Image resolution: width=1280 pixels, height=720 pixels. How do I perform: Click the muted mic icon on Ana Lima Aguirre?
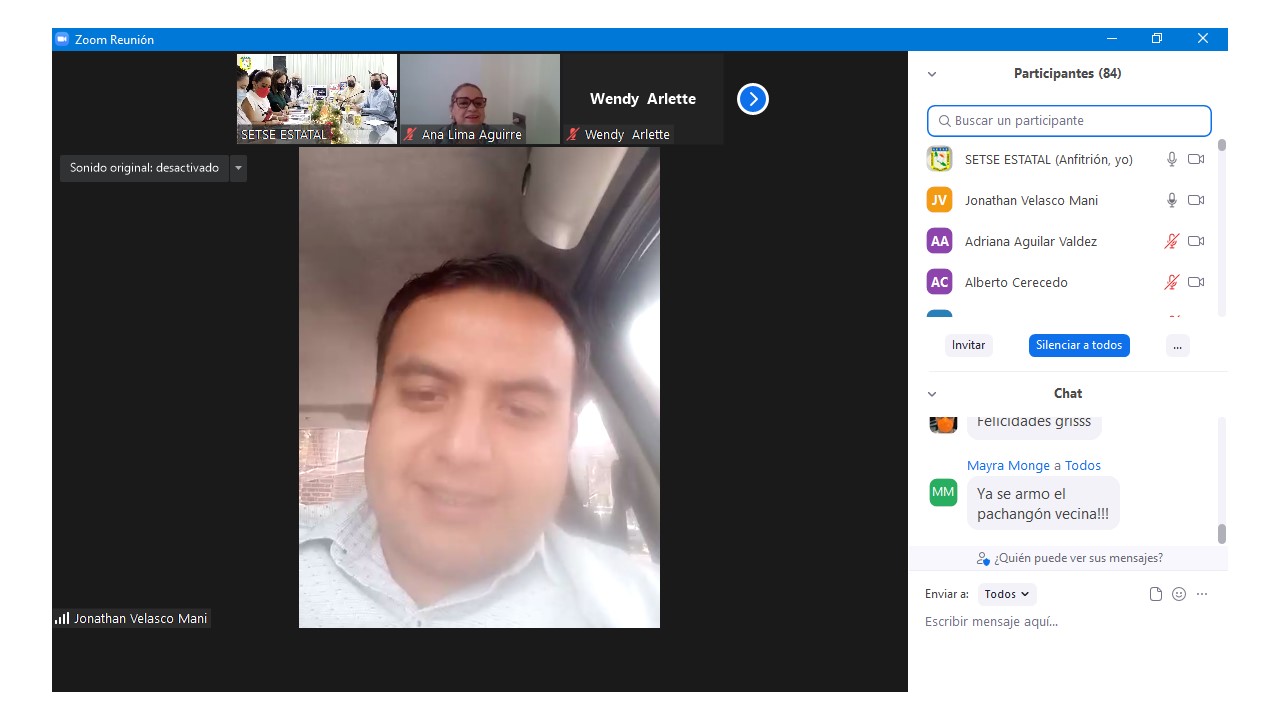(410, 134)
